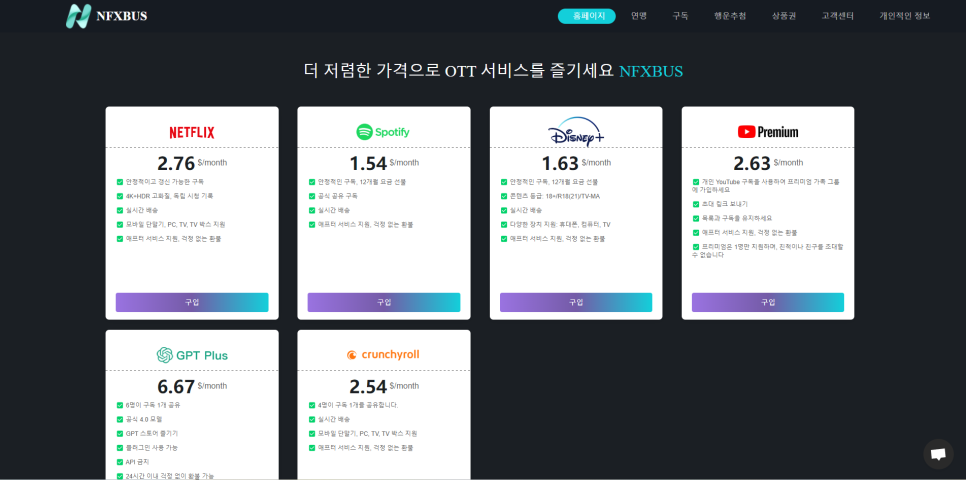
Task: Click the green check icon beside '초대 링크 보내기'
Action: [x=696, y=204]
